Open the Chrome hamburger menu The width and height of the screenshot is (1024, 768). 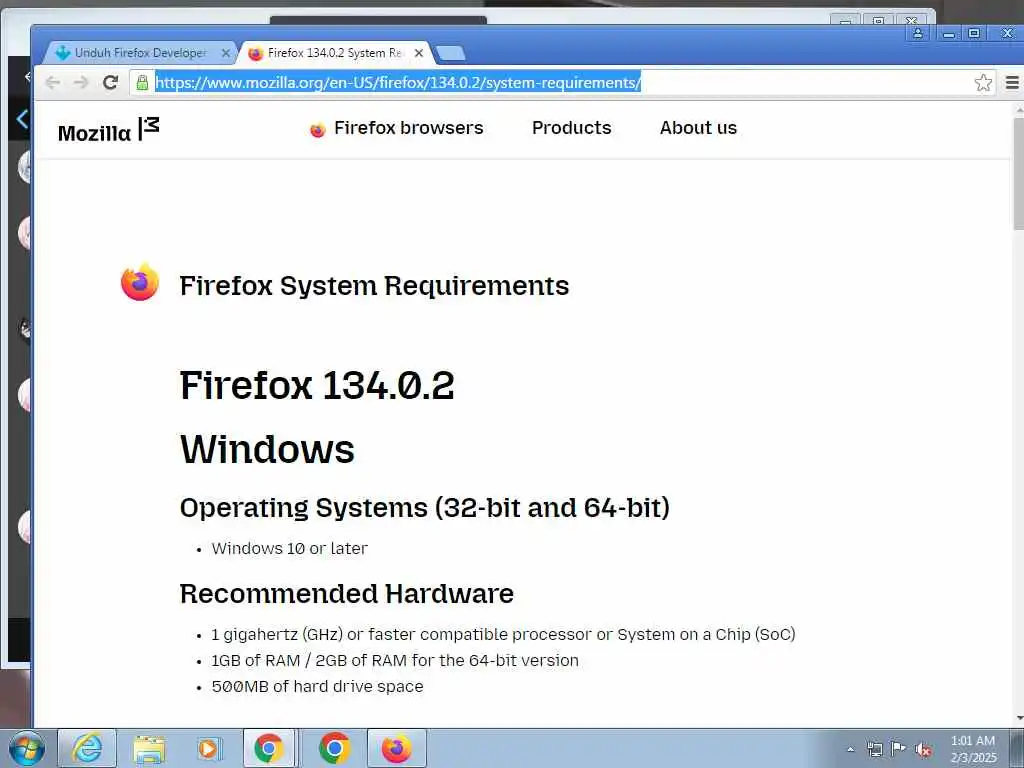[1012, 83]
